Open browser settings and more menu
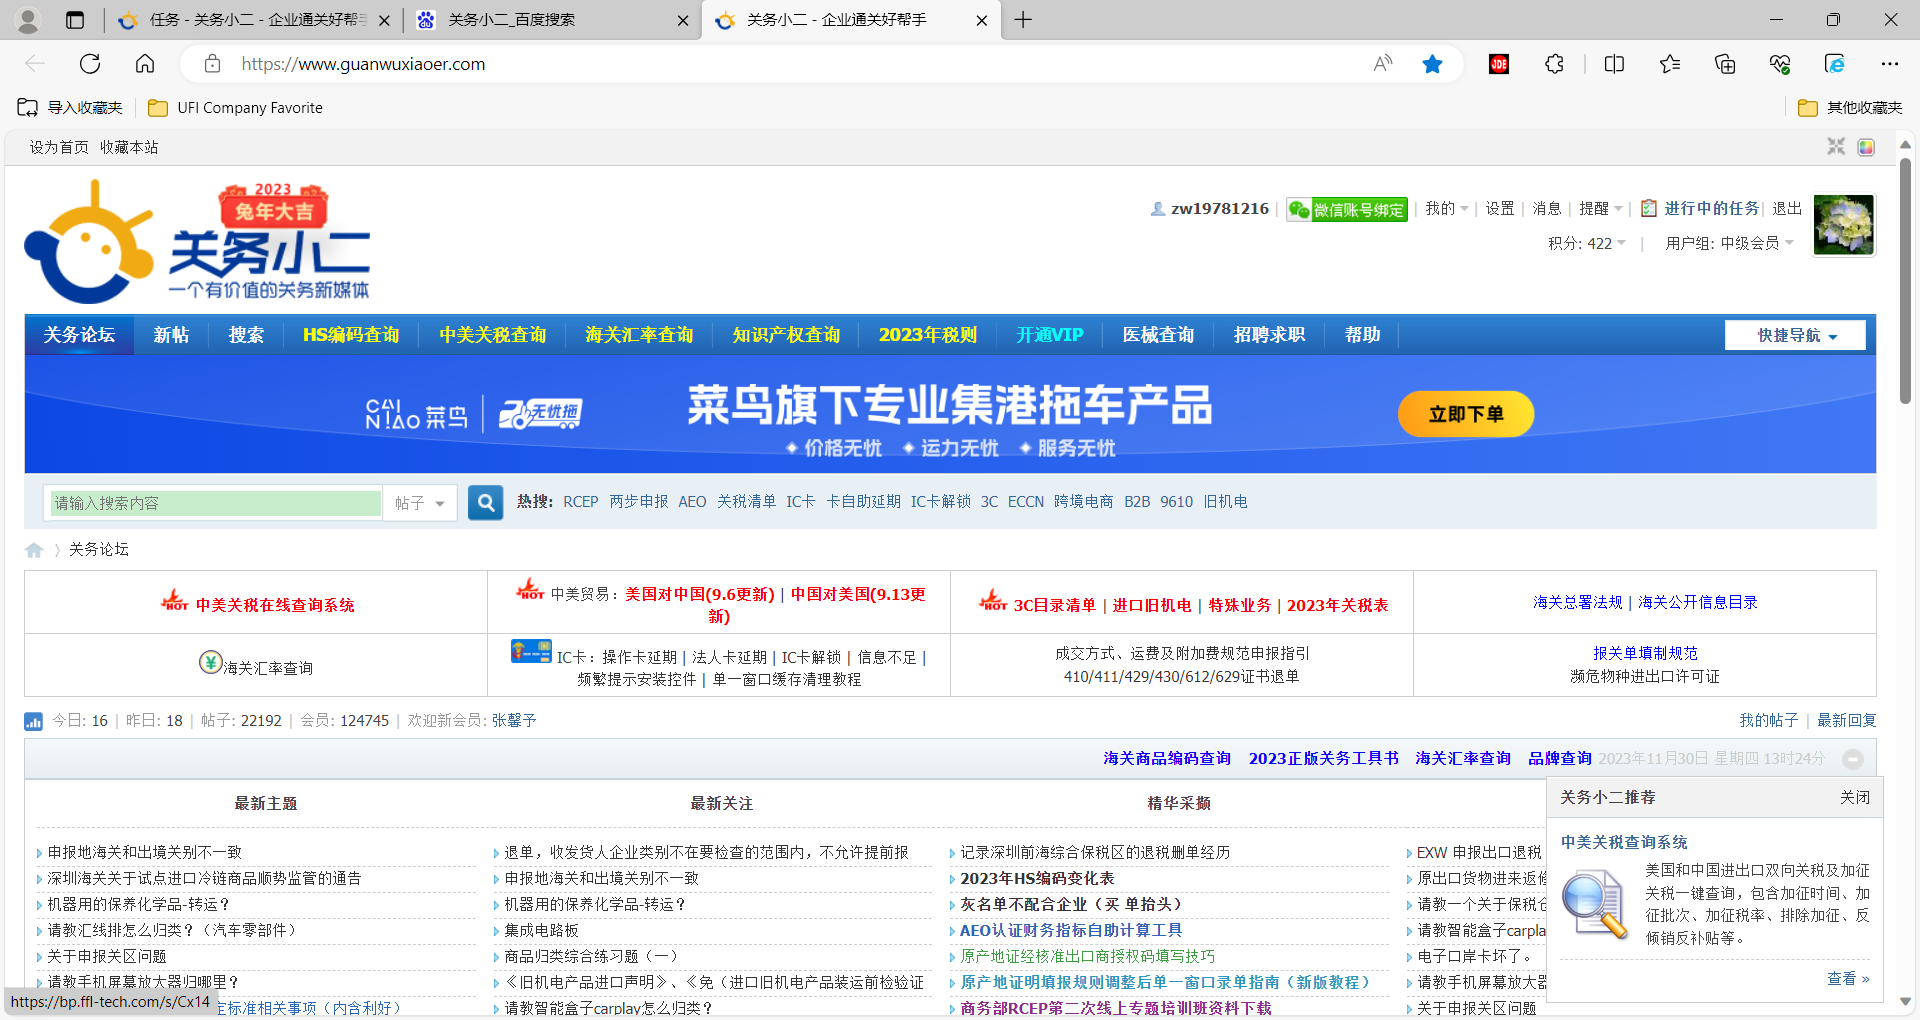 click(x=1889, y=64)
